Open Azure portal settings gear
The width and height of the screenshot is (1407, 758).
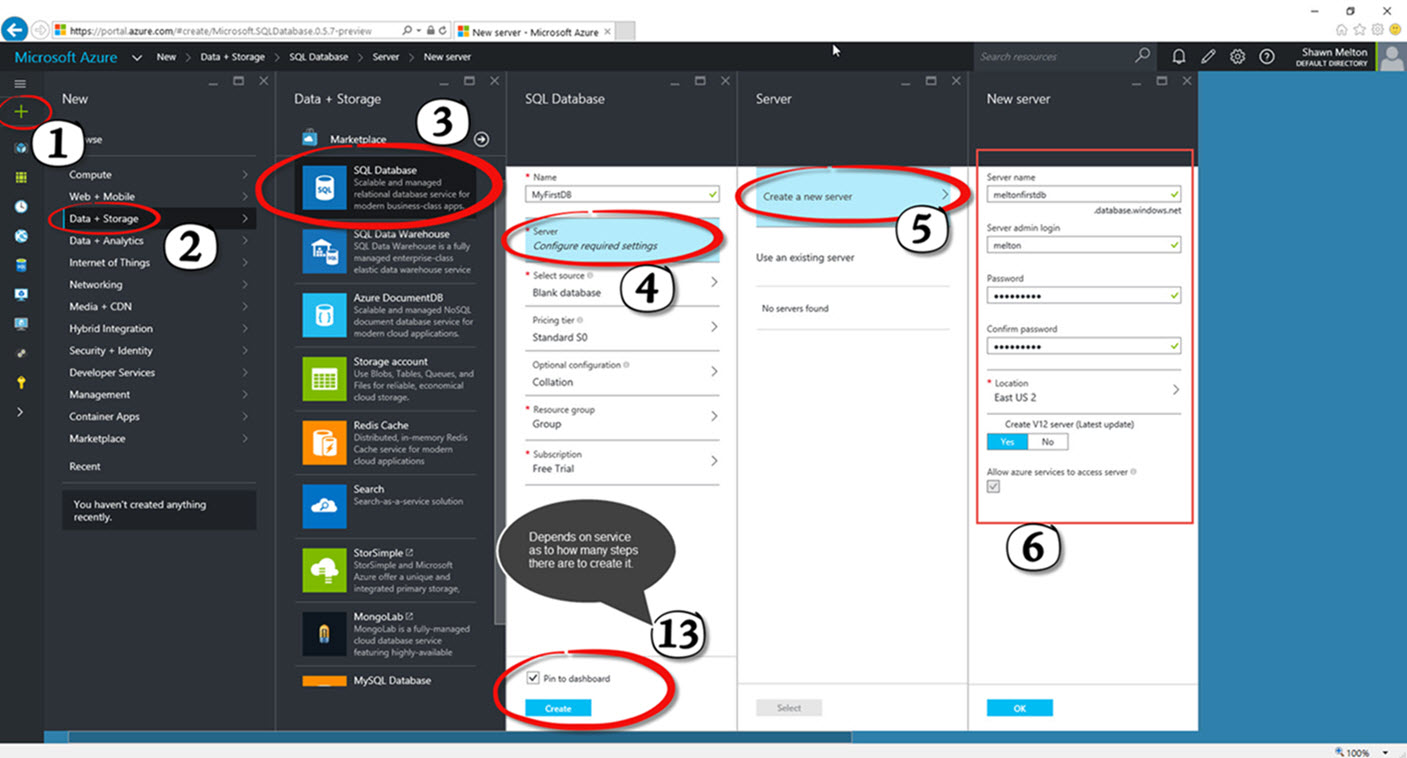pos(1237,57)
